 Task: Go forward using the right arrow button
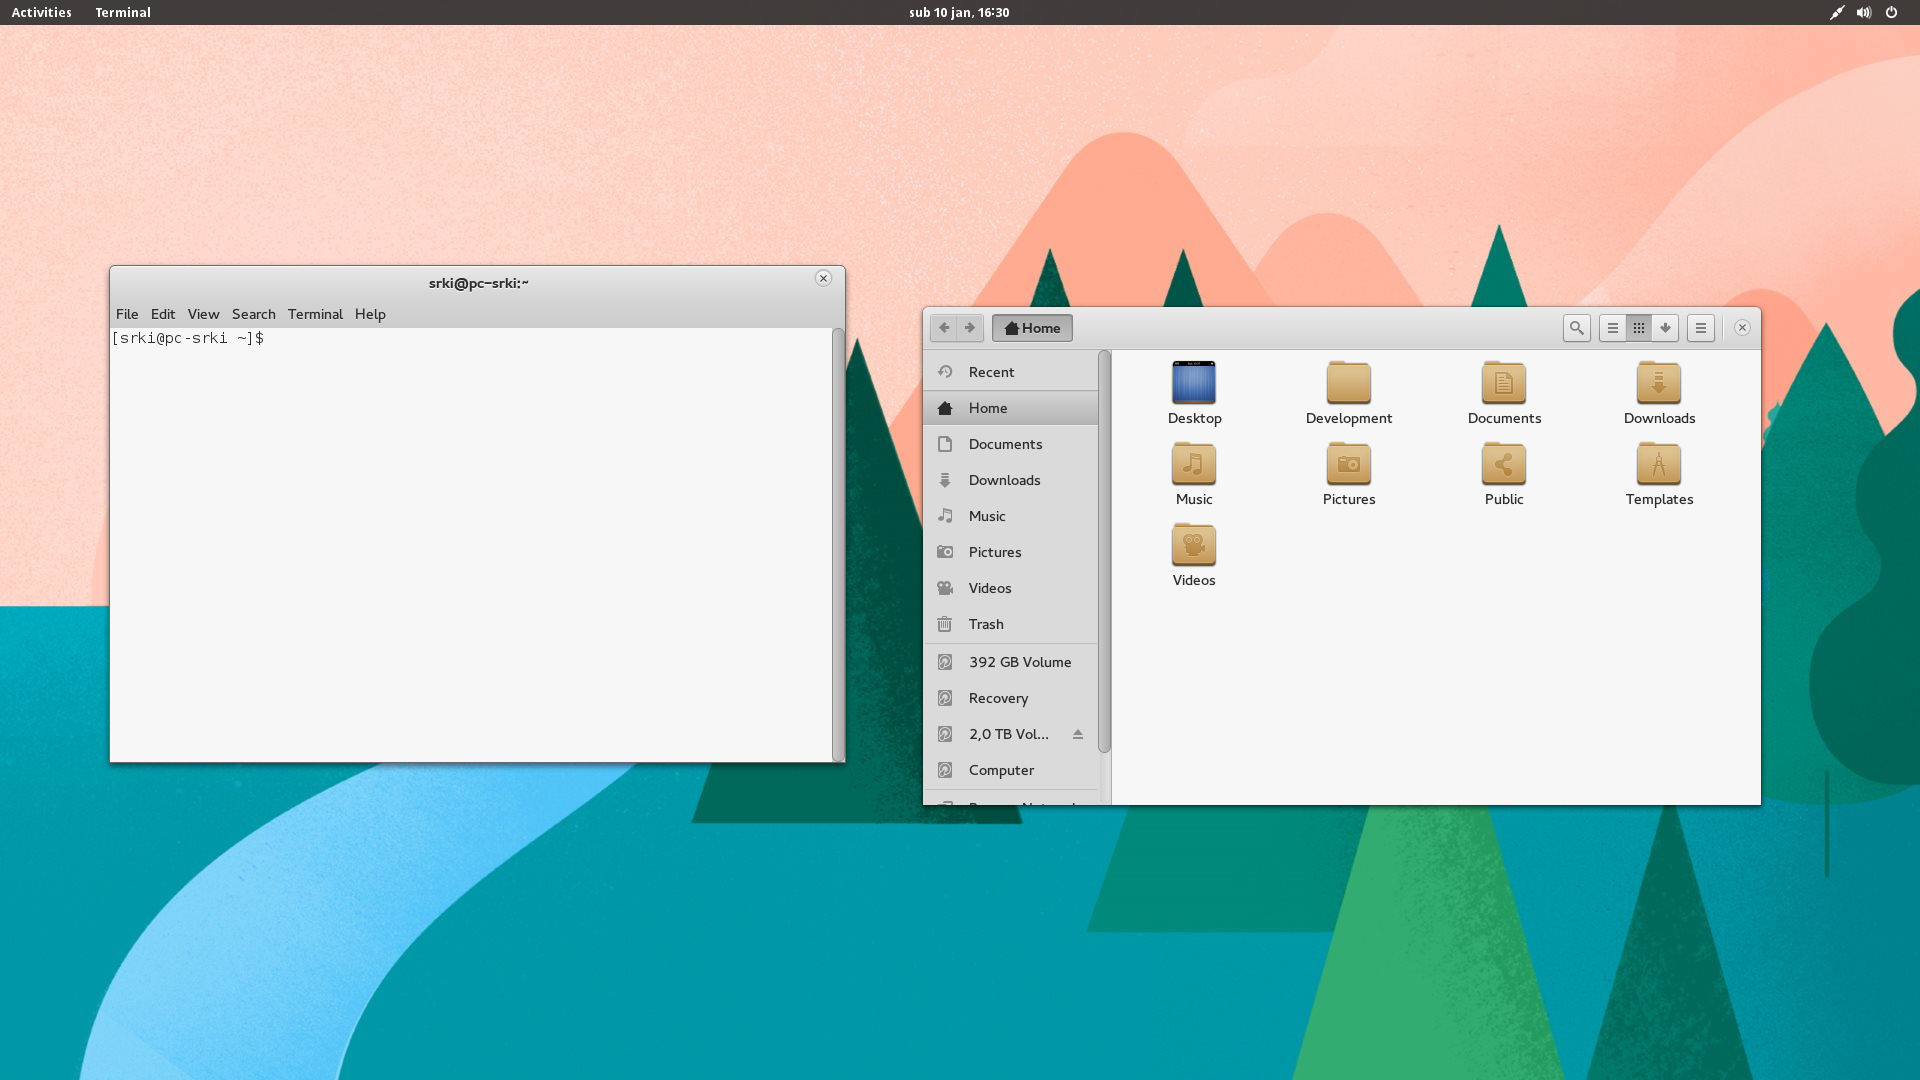coord(970,328)
